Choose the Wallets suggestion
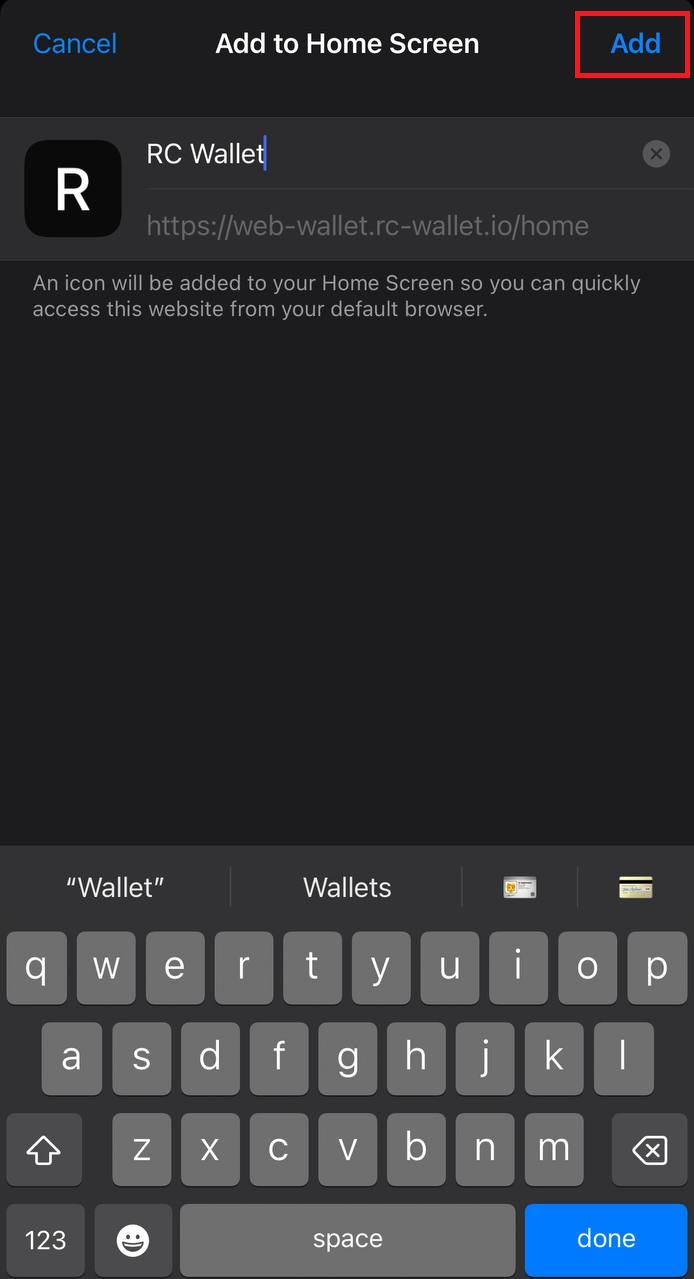The image size is (694, 1279). [347, 887]
